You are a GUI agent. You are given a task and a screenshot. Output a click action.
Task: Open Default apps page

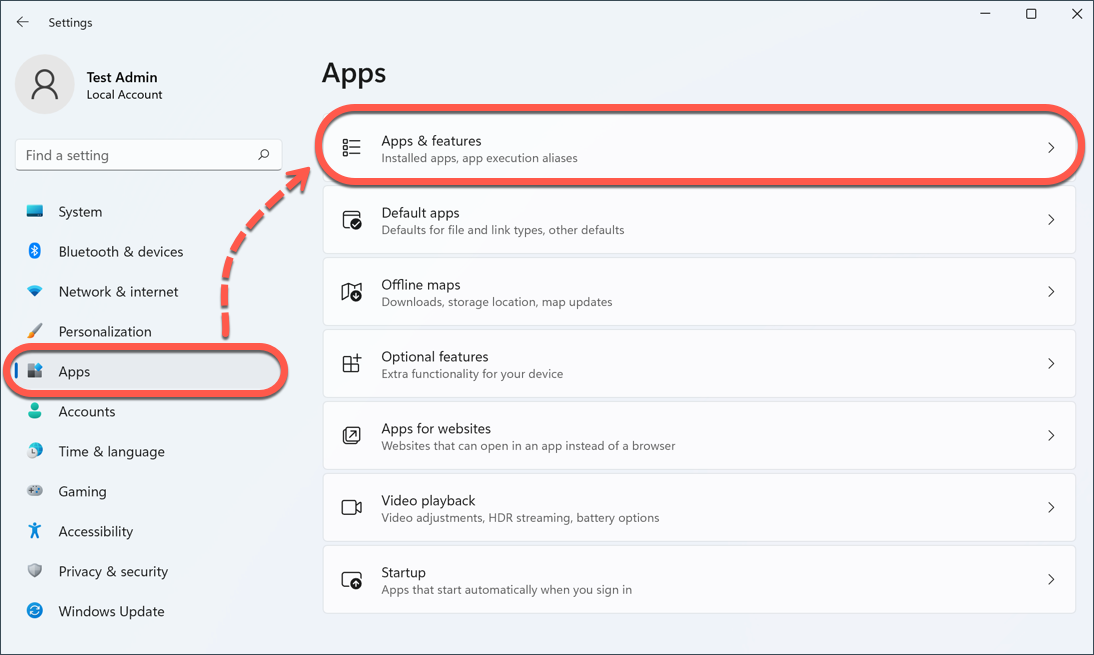699,220
